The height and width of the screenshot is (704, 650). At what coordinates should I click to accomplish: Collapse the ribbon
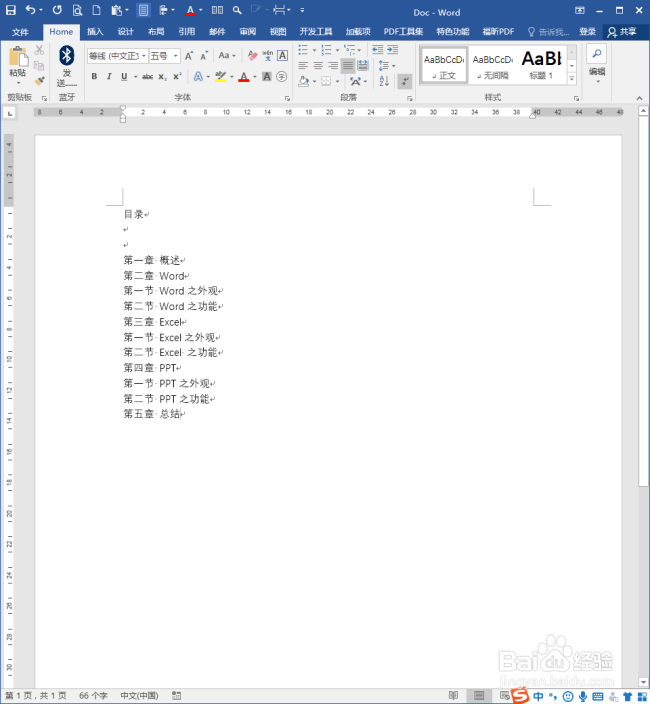[x=639, y=98]
